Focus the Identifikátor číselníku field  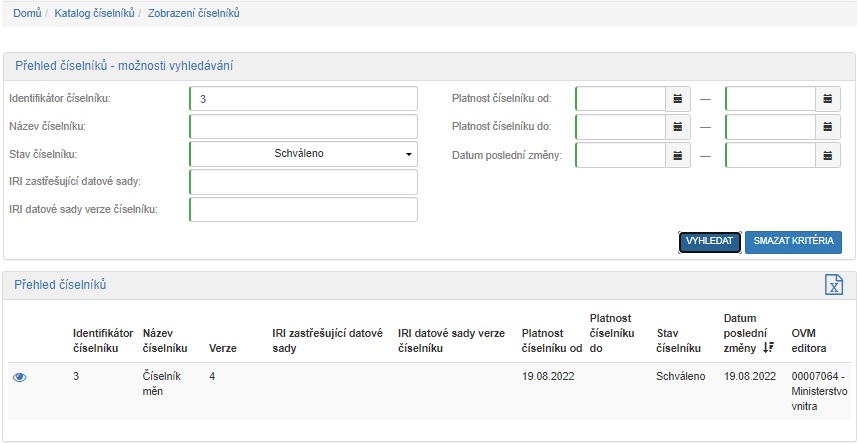tap(303, 99)
